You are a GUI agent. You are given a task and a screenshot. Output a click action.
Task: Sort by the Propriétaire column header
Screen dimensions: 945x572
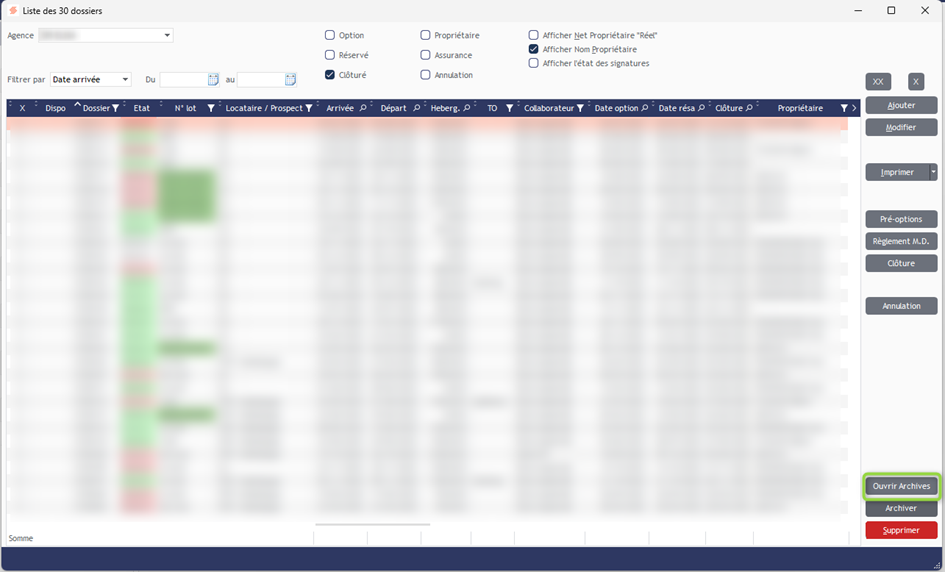click(800, 108)
